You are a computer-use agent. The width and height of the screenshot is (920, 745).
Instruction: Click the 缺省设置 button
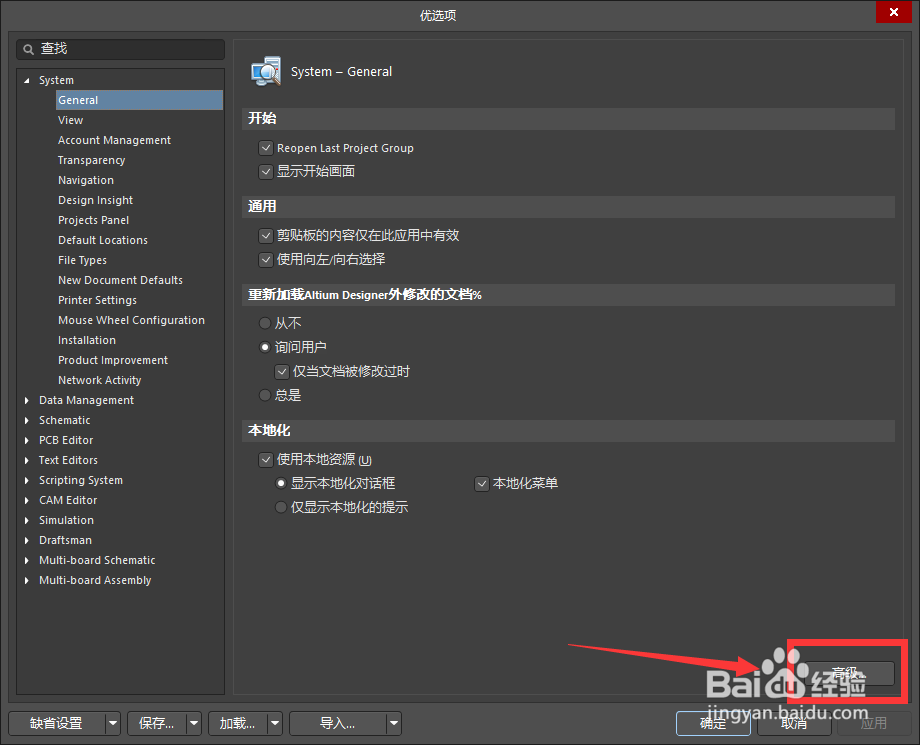57,723
